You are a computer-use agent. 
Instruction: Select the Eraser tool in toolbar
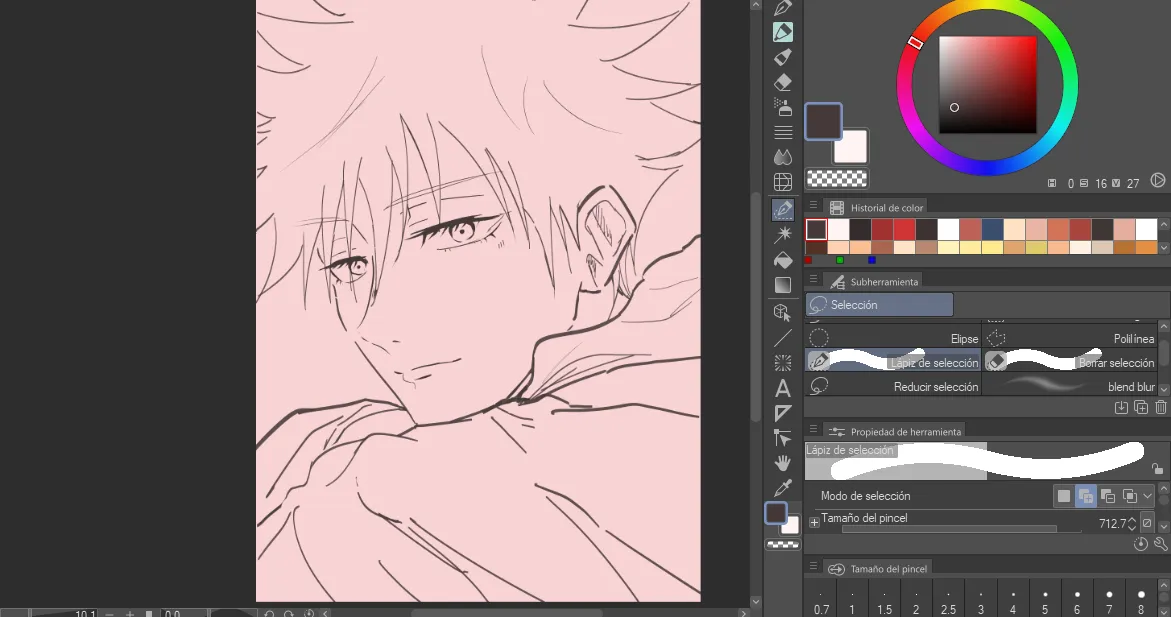point(783,82)
